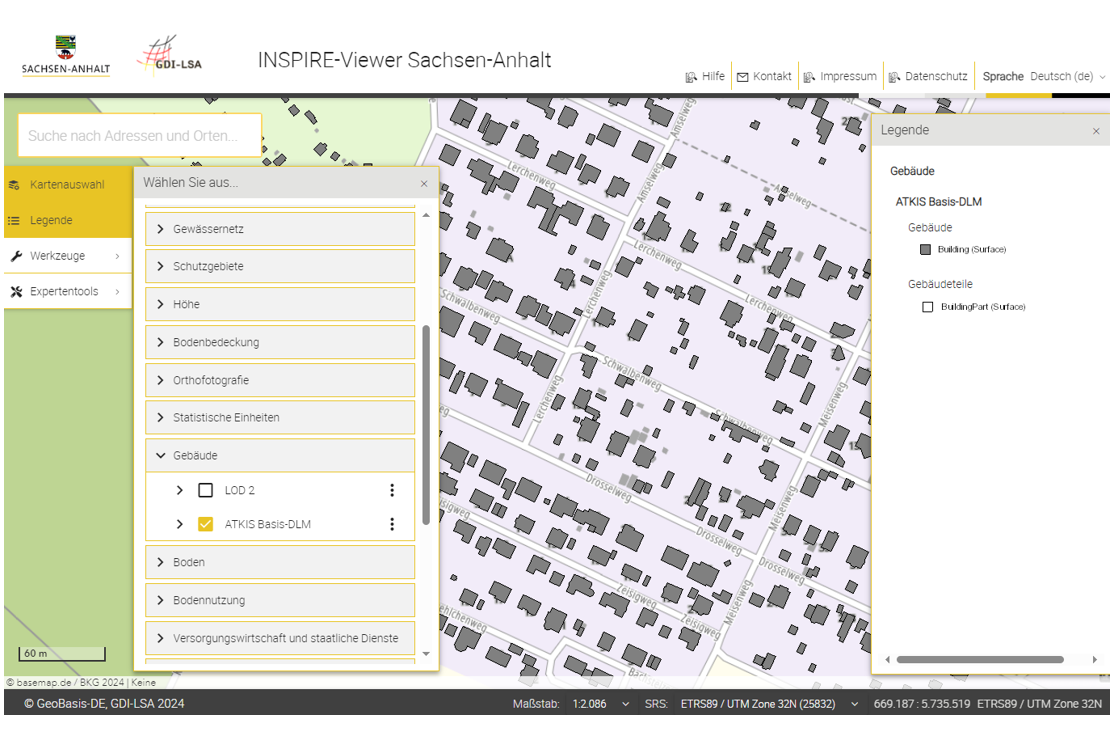Collapse the Gebäude category
This screenshot has width=1114, height=742.
pos(161,456)
